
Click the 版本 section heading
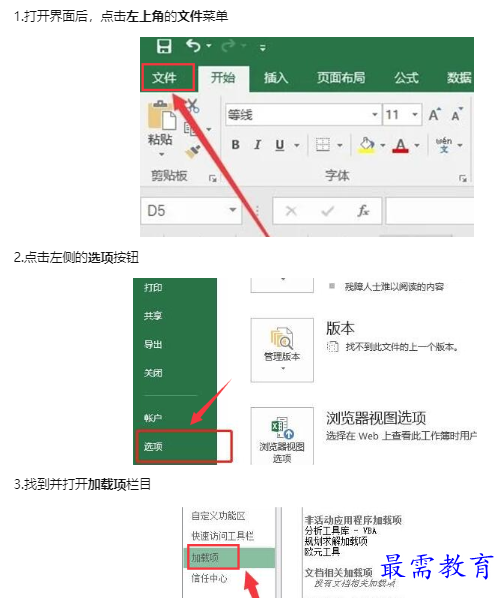340,328
